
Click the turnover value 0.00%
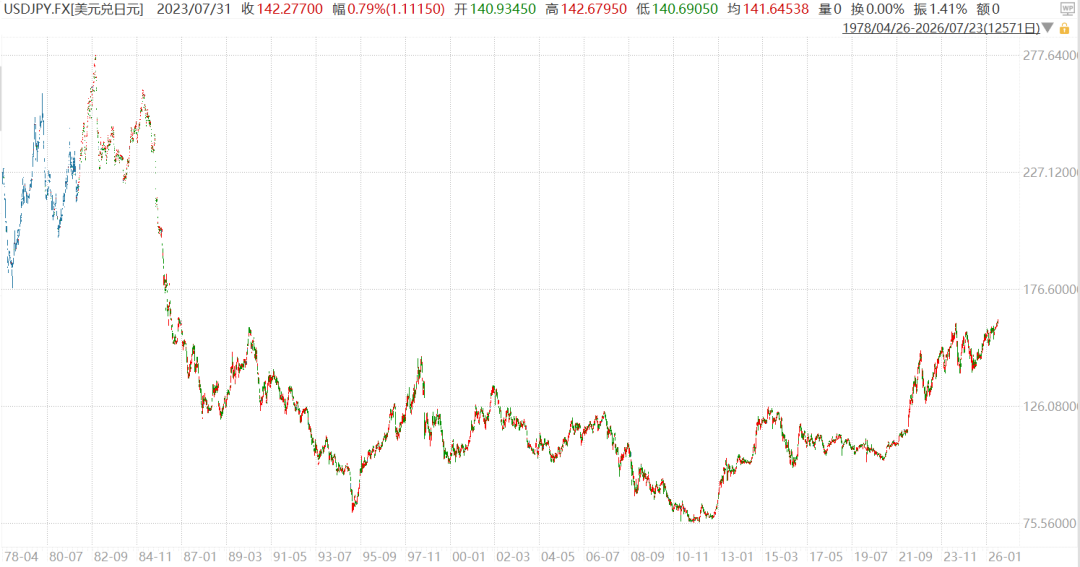[886, 9]
